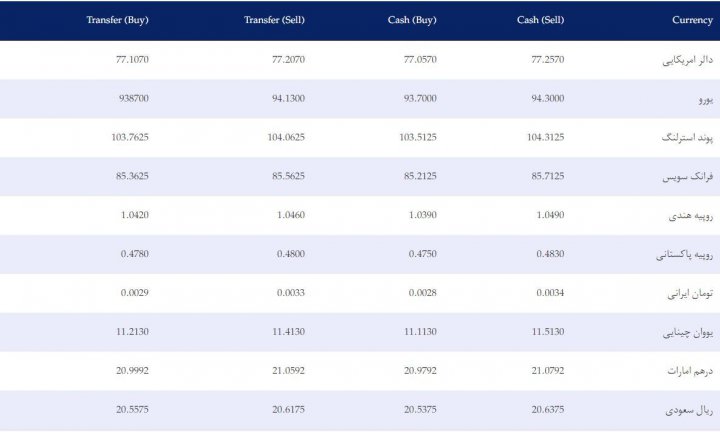Click the Transfer (Buy) column header

point(118,20)
